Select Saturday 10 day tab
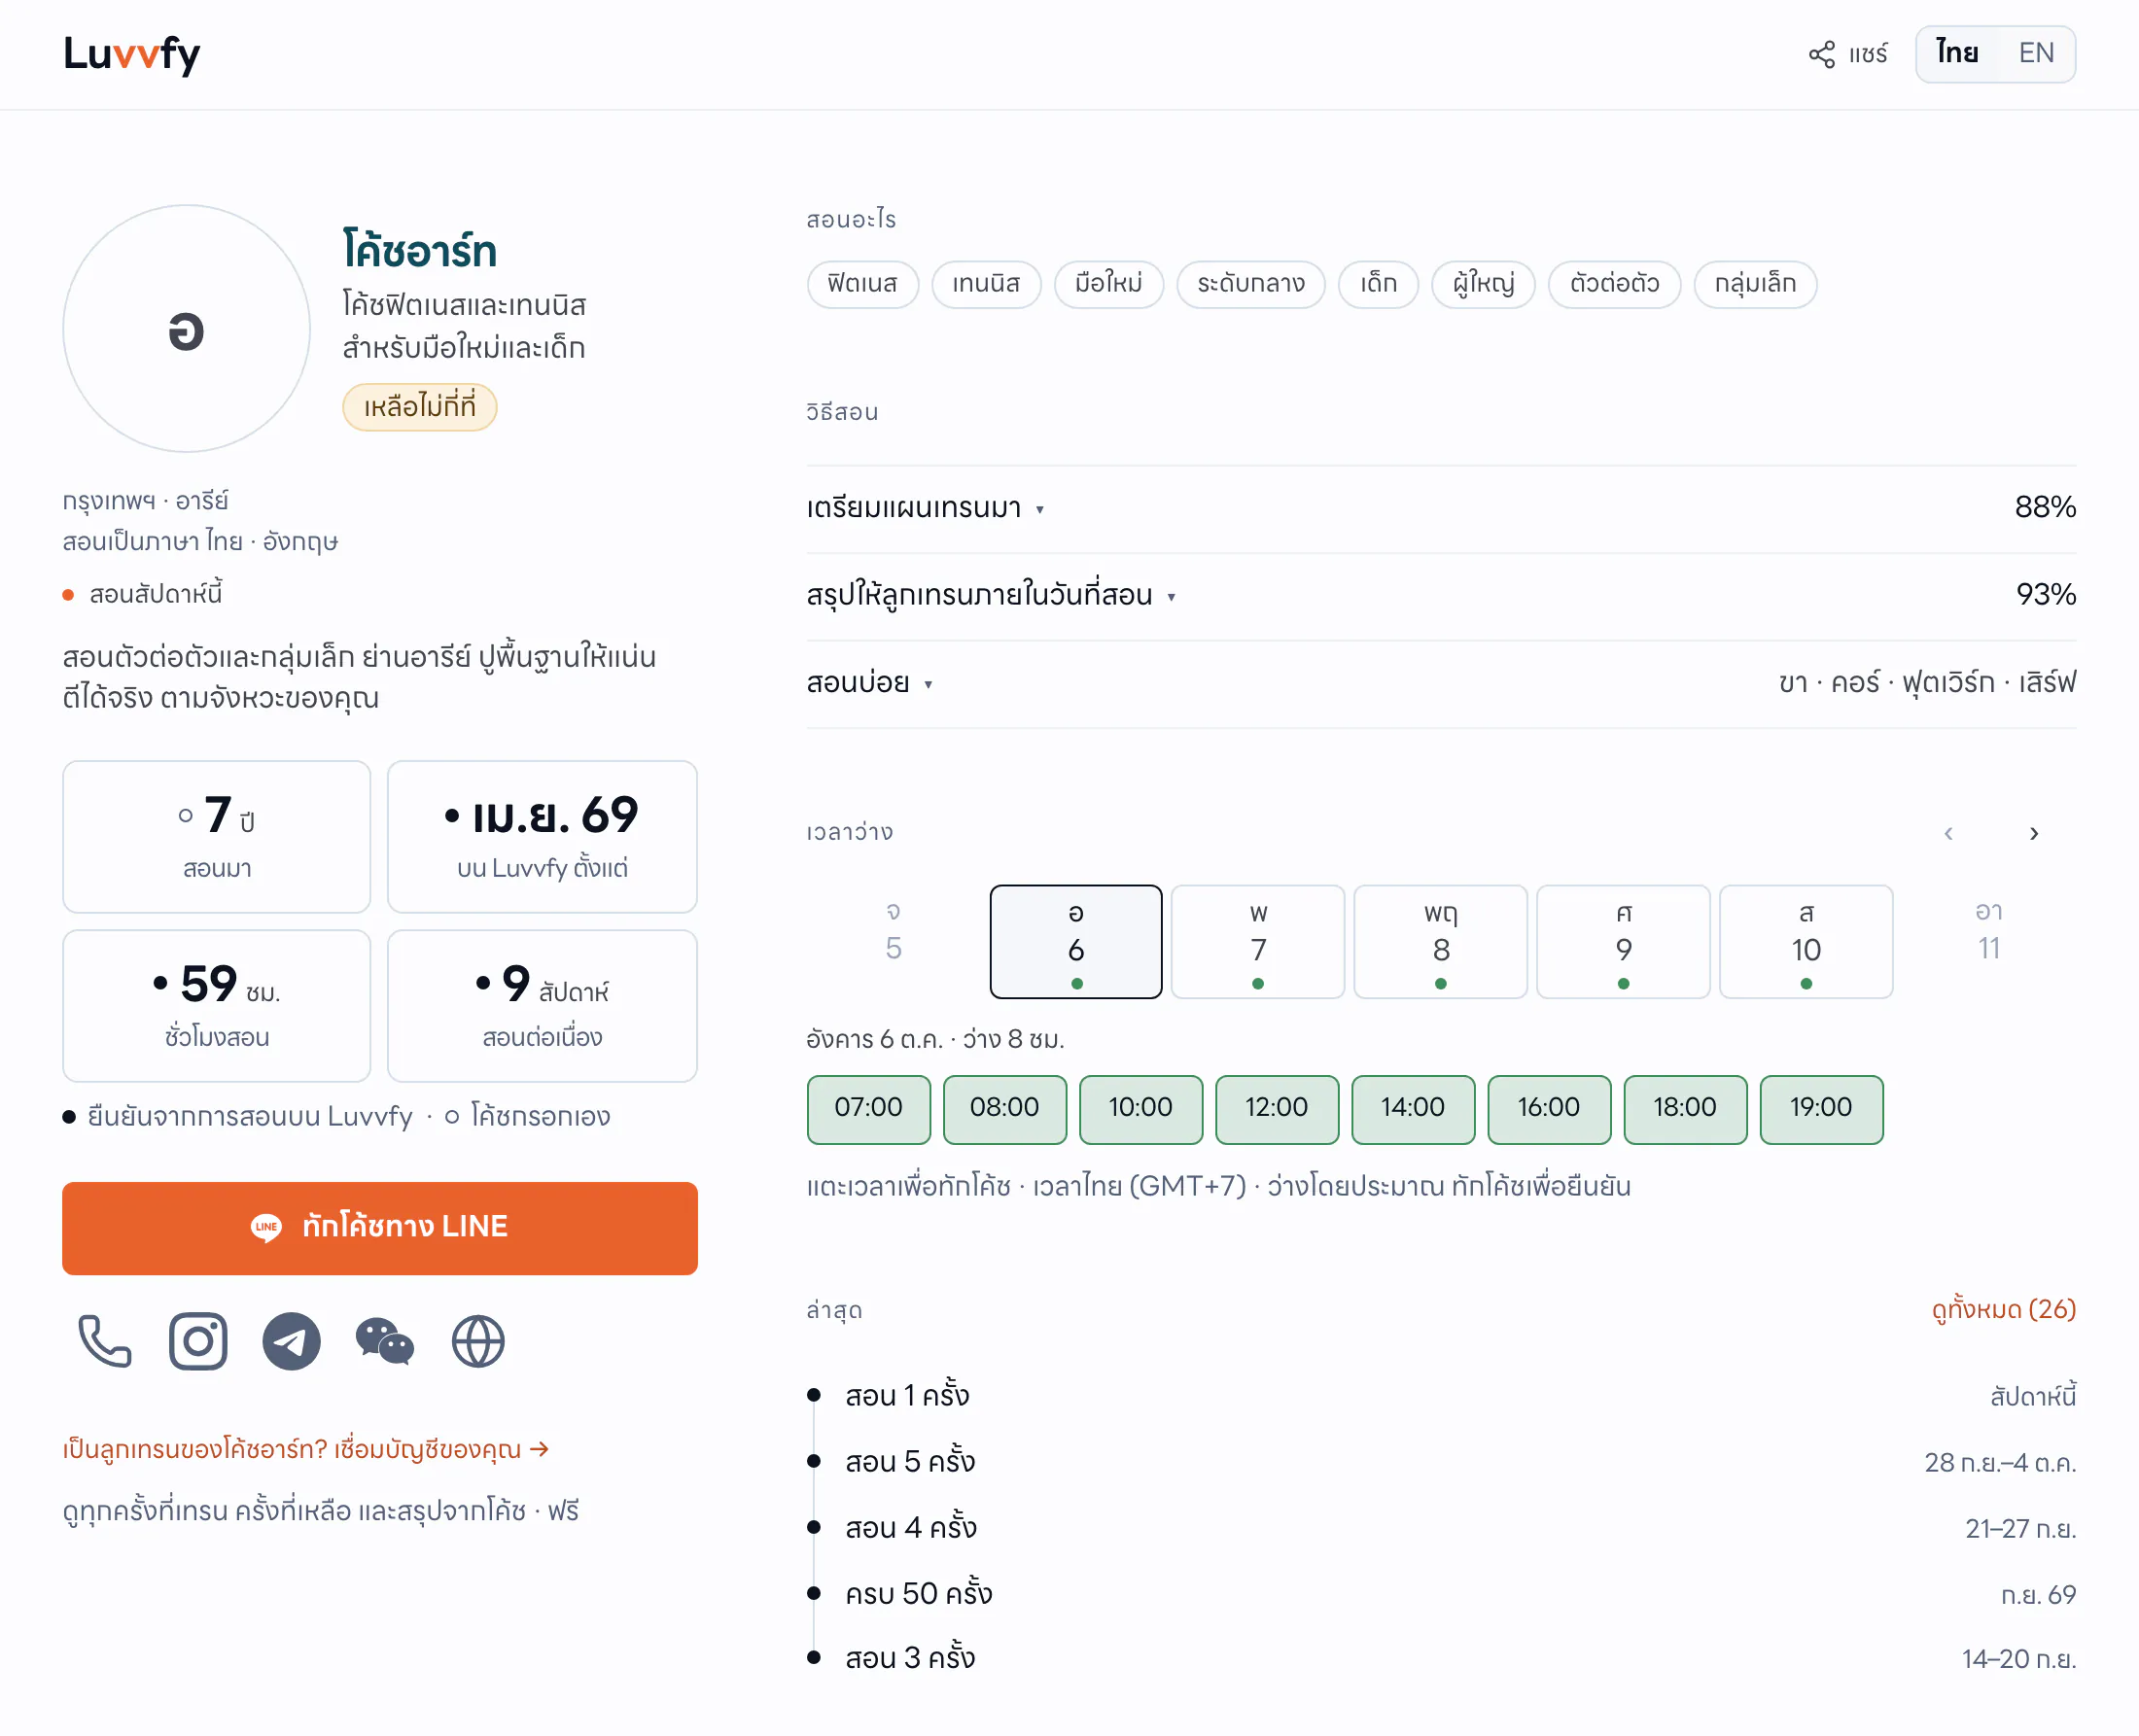 [x=1806, y=941]
